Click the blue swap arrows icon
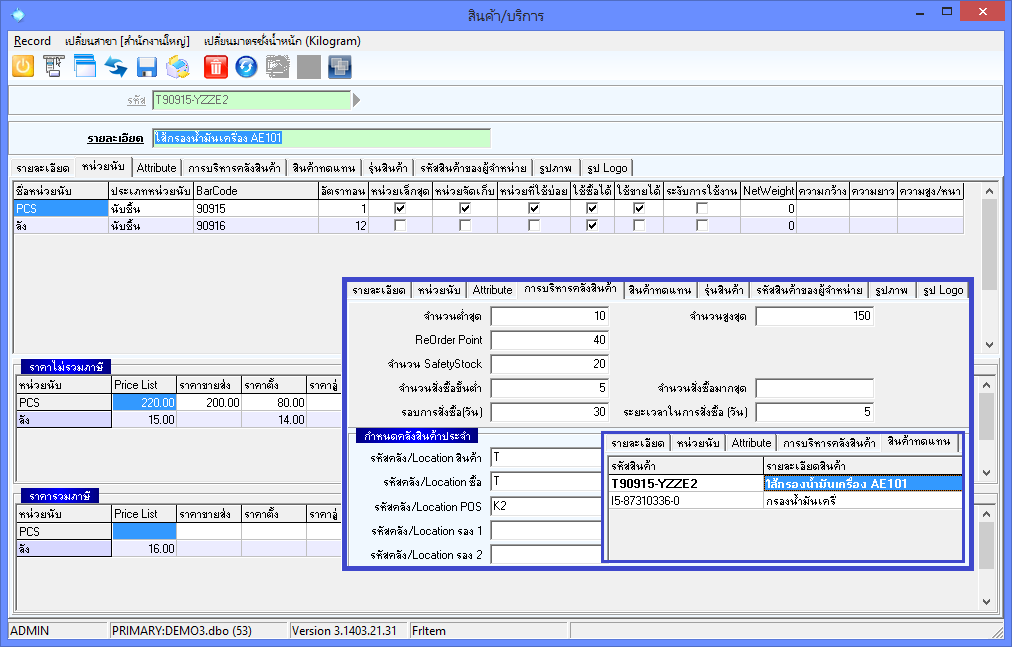1012x647 pixels. pyautogui.click(x=116, y=67)
